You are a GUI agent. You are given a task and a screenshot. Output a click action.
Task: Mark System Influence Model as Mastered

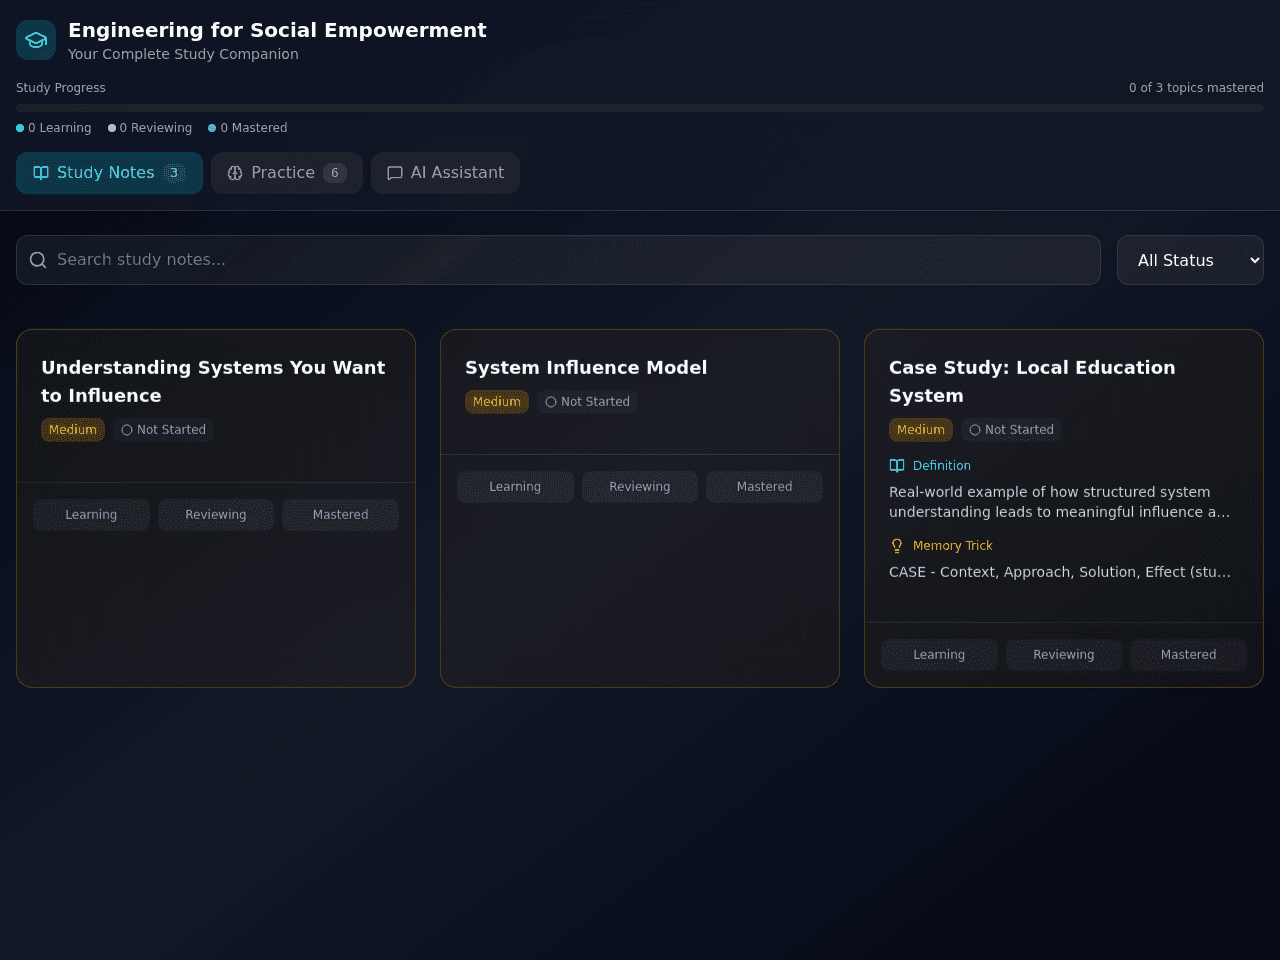[x=764, y=487]
